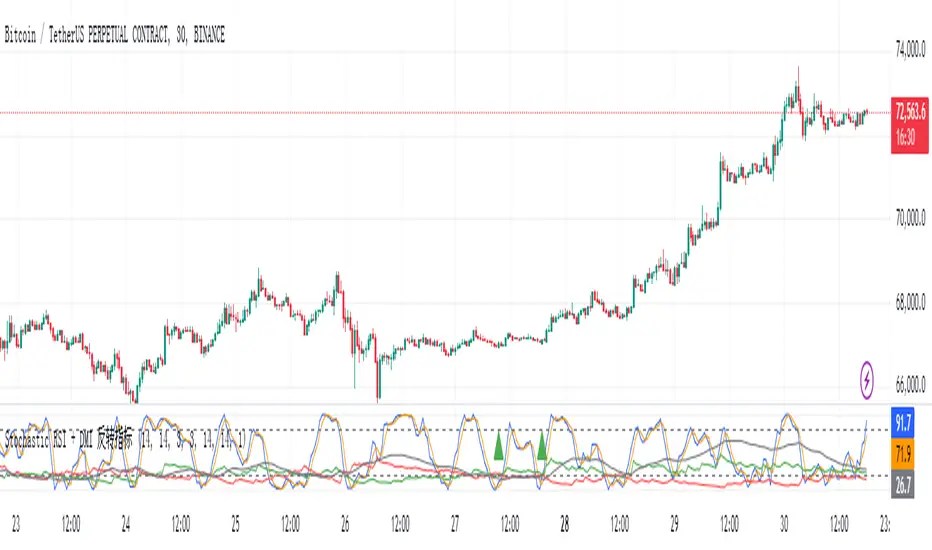This screenshot has height=550, width=932.
Task: Click the date label 26 on time axis
Action: 345,524
